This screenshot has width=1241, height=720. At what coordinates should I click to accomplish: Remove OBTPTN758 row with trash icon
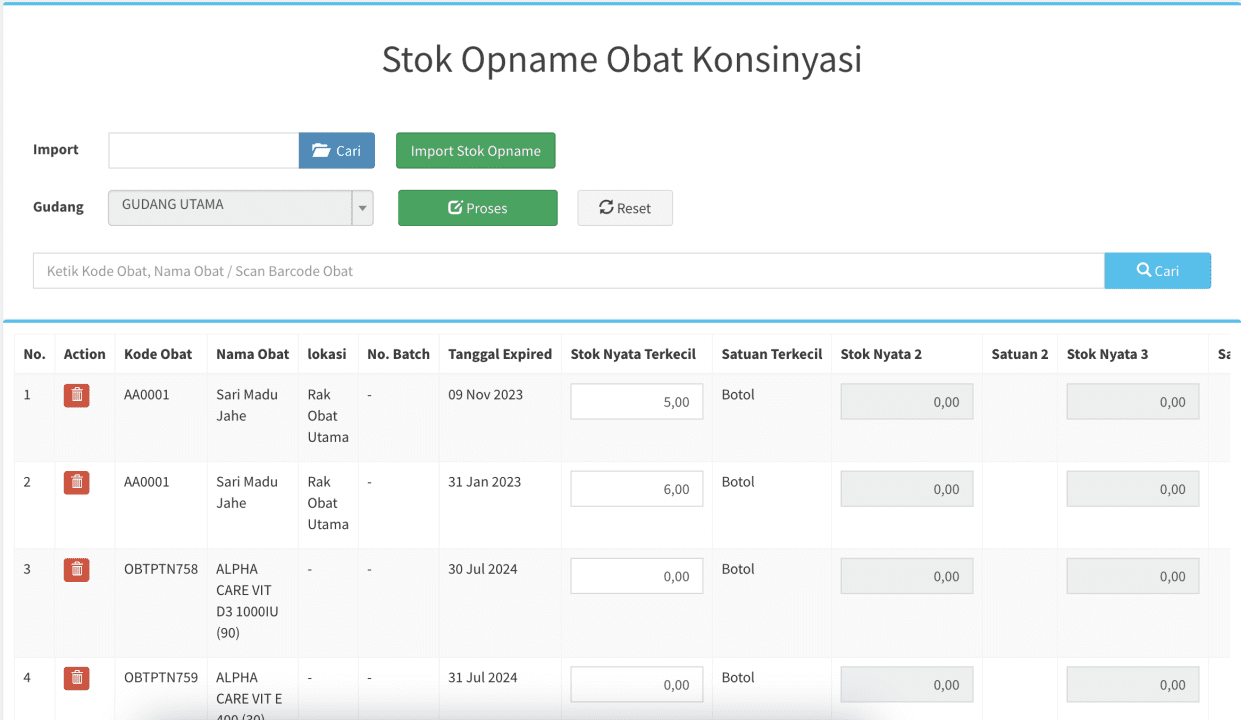click(x=77, y=569)
